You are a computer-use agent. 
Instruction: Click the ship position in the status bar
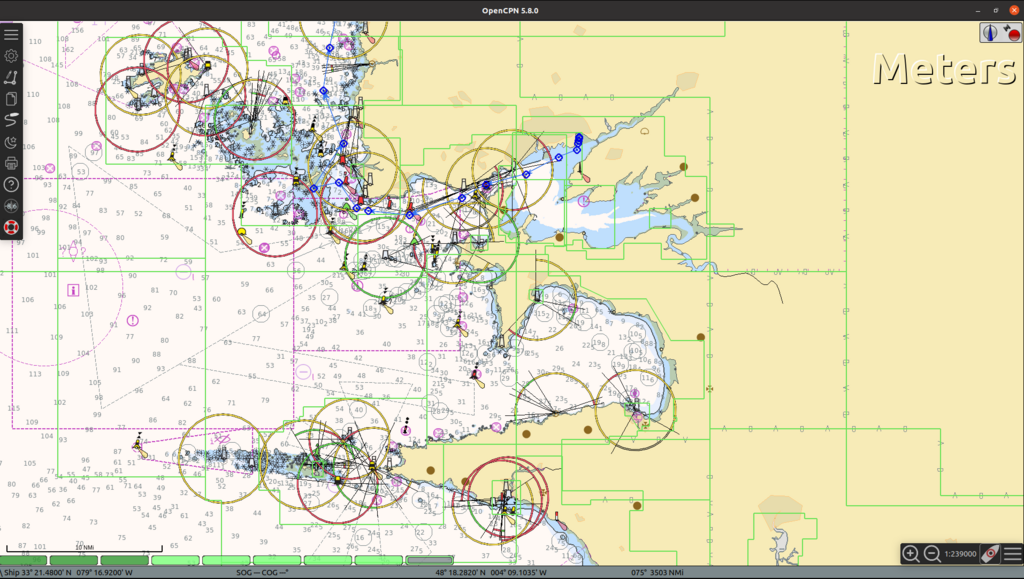tap(68, 572)
